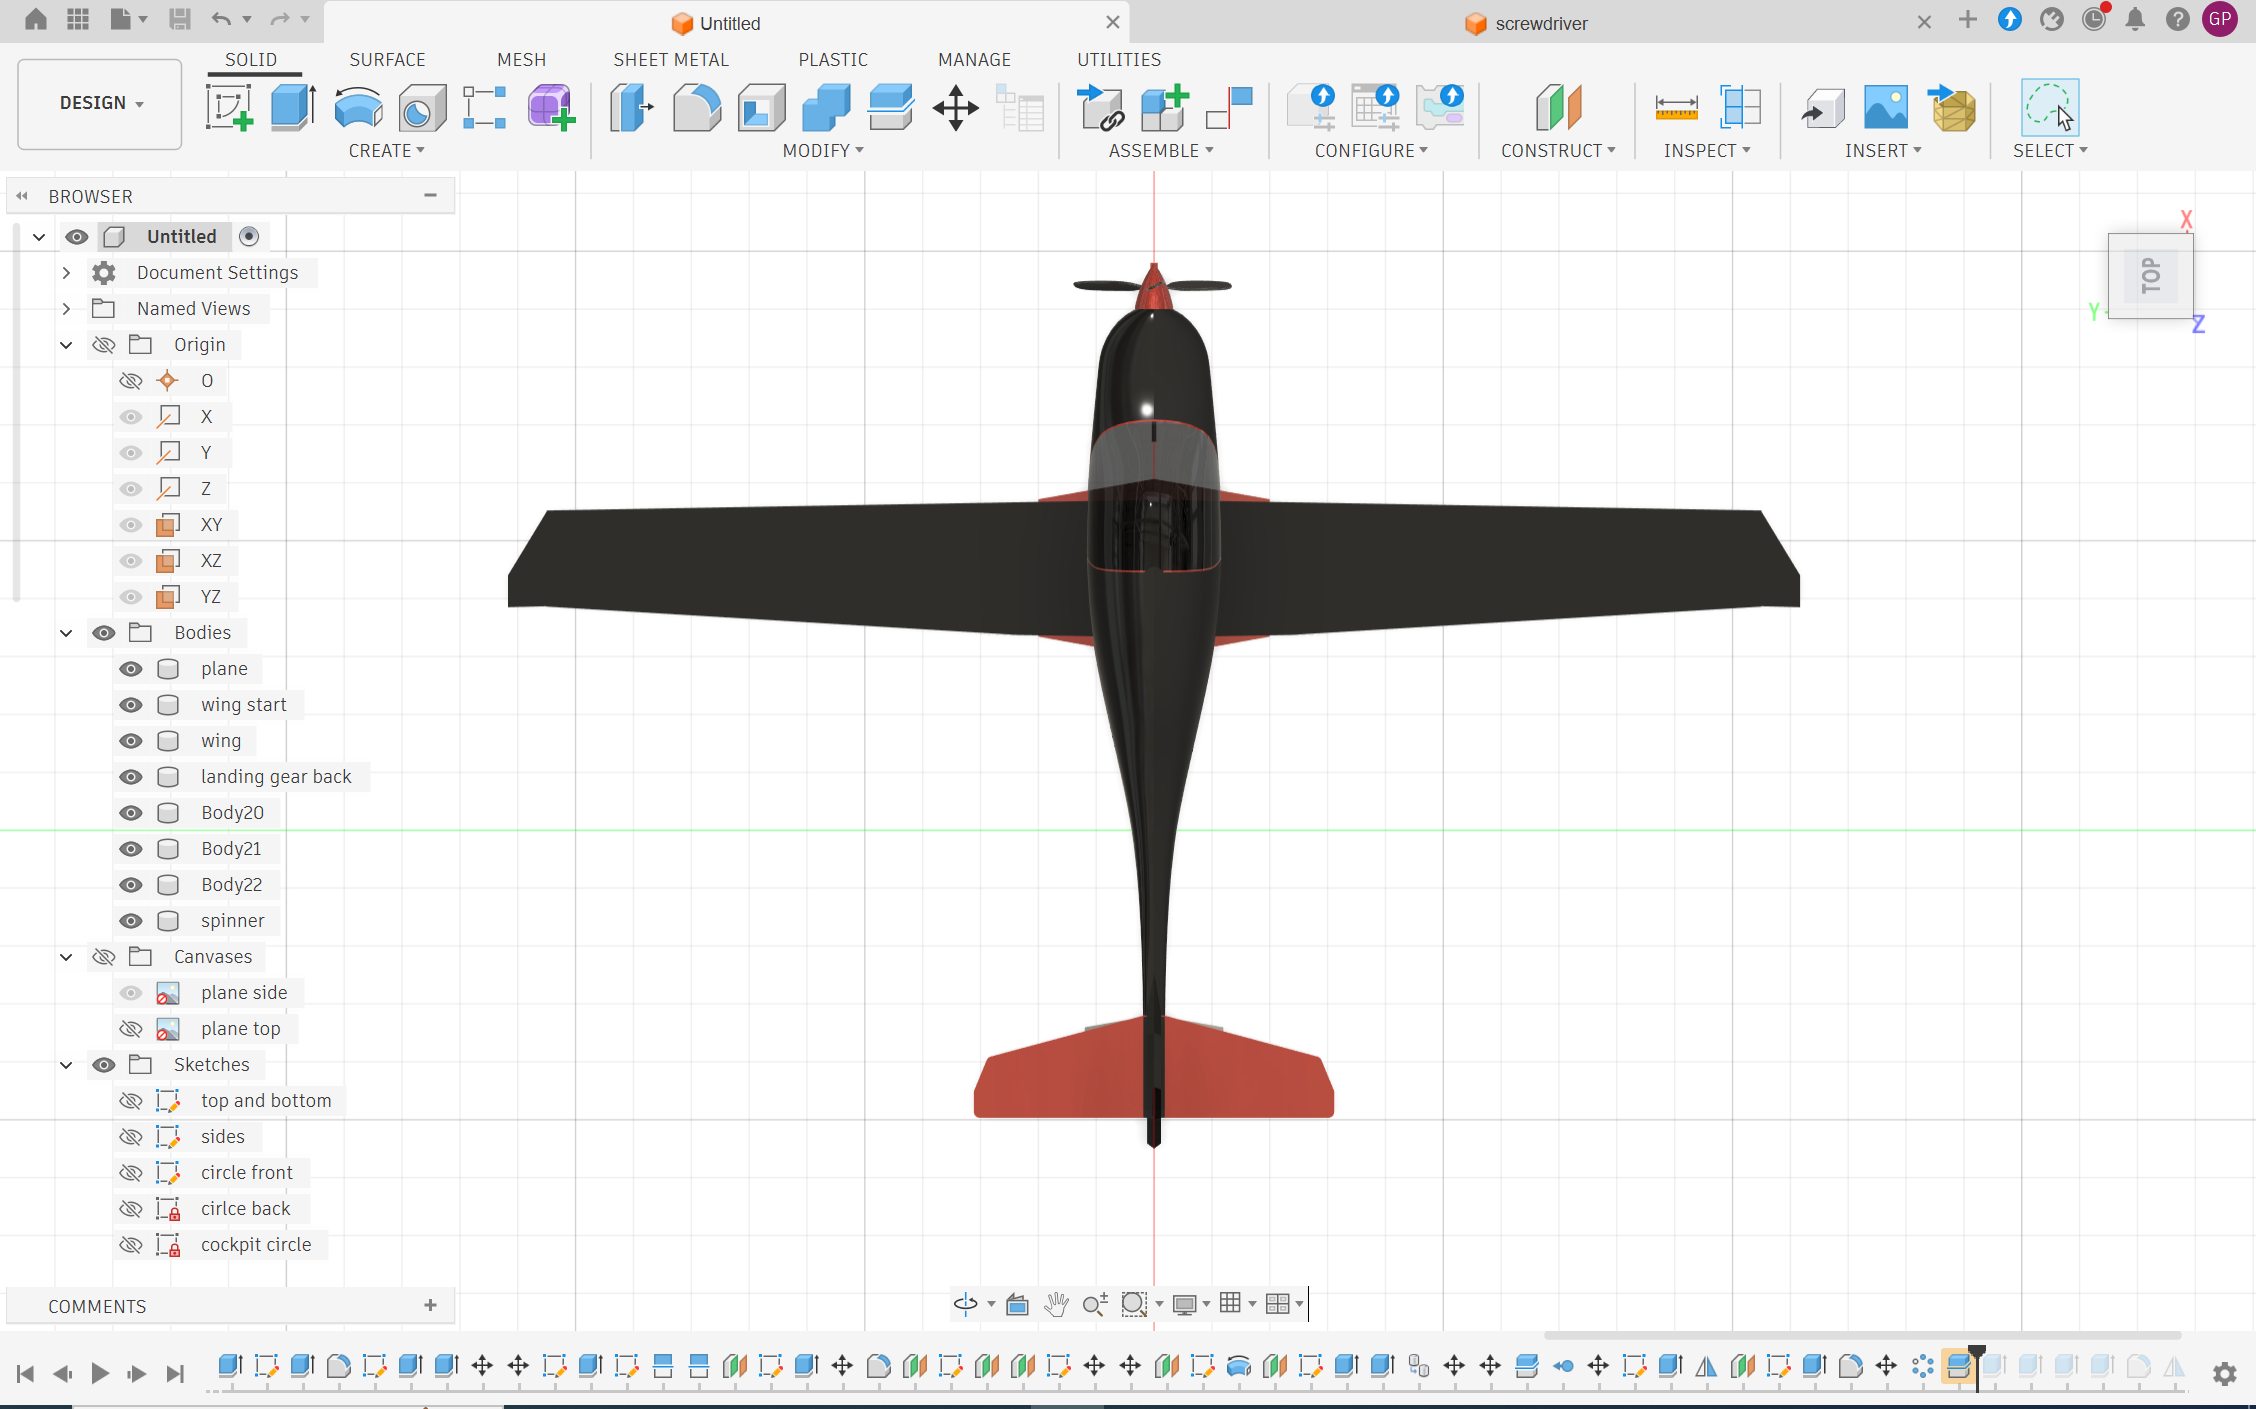The width and height of the screenshot is (2256, 1409).
Task: Open the CONSTRUCT menu dropdown
Action: 1558,150
